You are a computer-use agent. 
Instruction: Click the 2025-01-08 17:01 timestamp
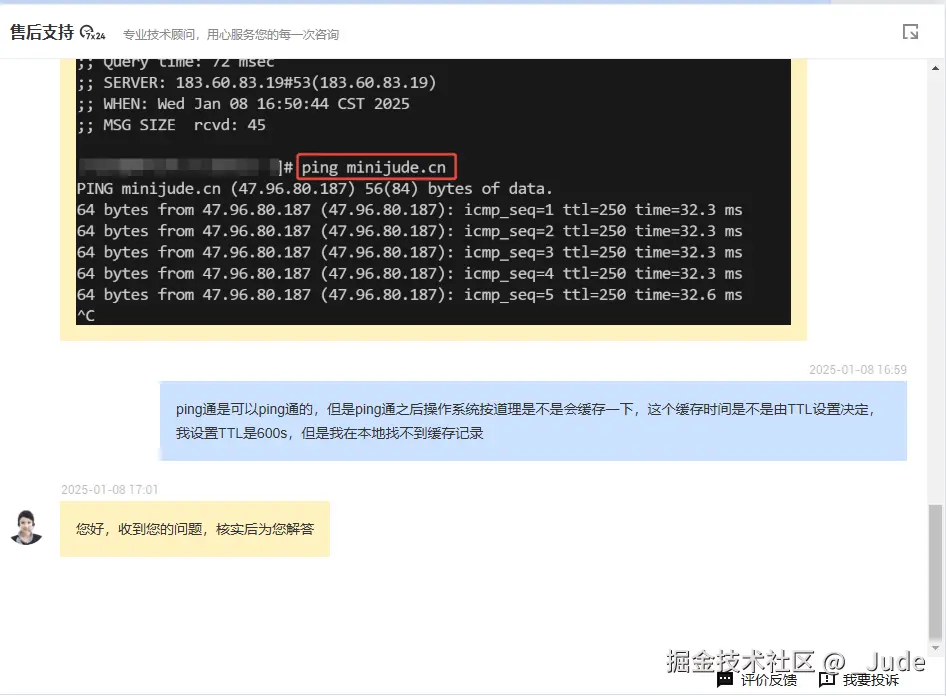click(x=109, y=489)
